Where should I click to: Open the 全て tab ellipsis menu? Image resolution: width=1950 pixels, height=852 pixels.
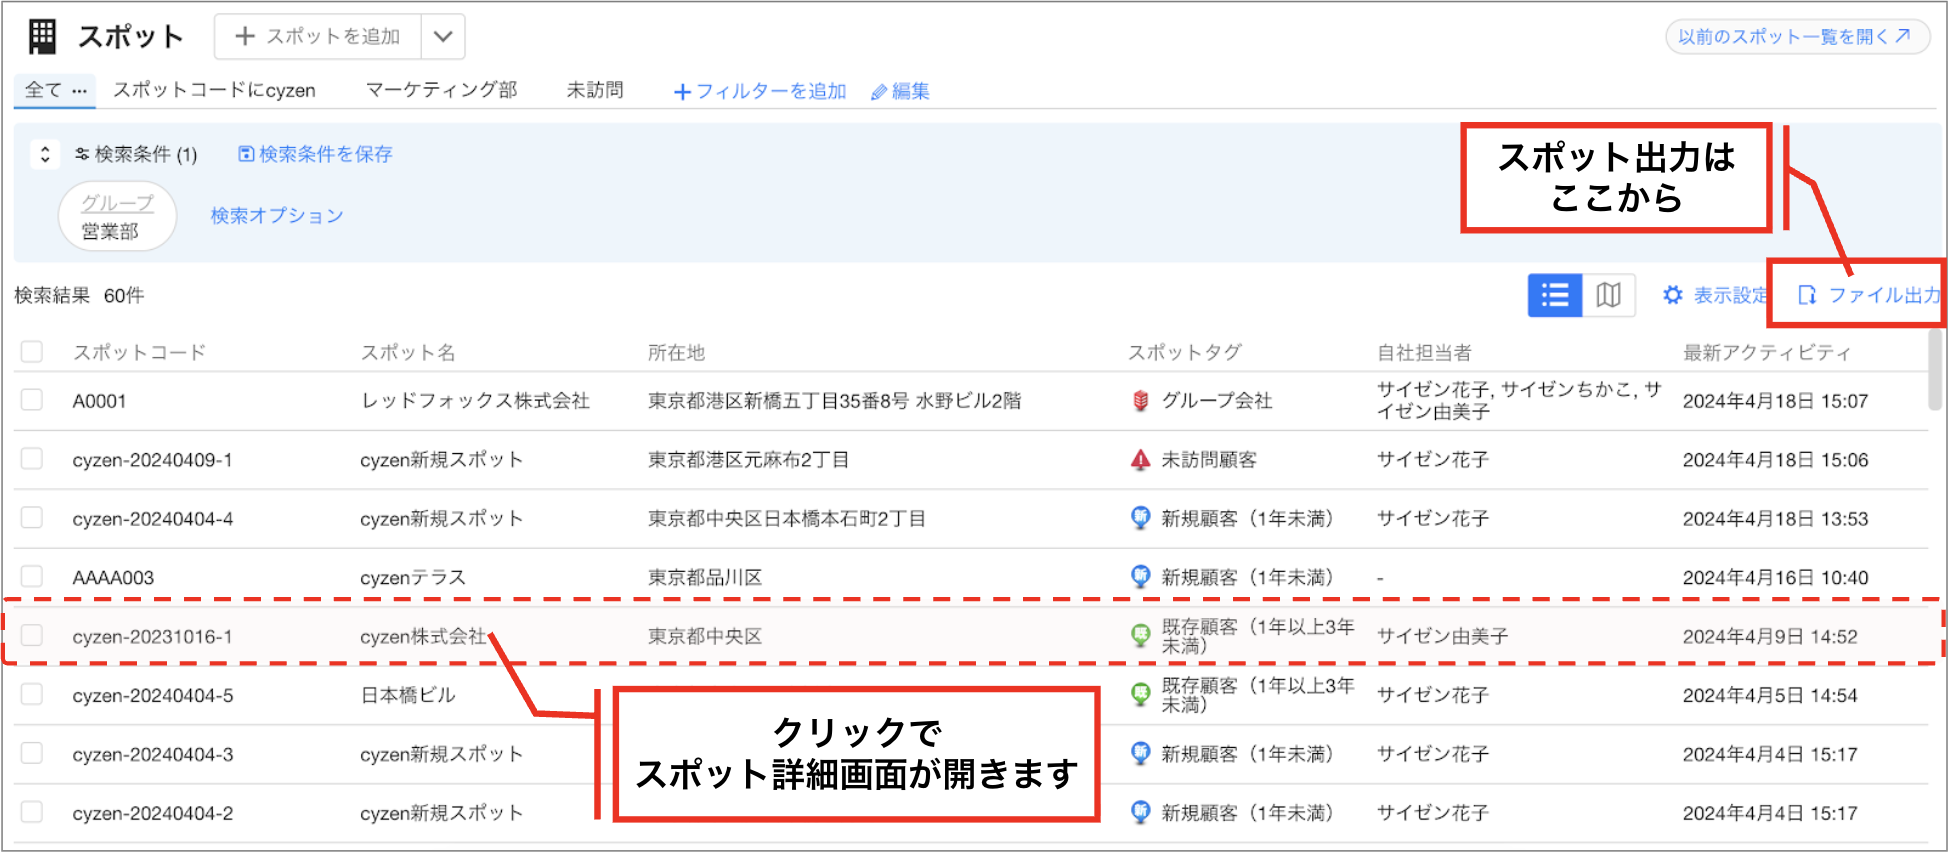[80, 91]
